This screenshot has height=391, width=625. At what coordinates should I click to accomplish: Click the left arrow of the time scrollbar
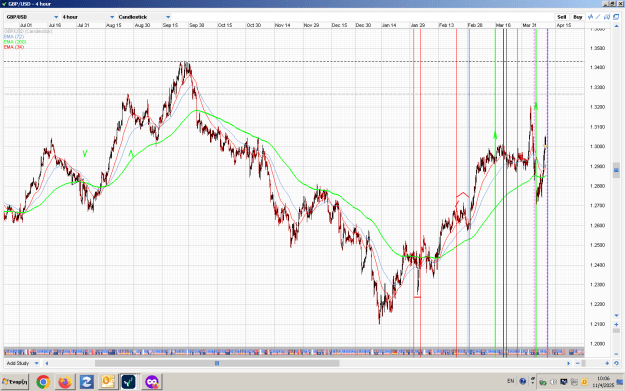(x=47, y=363)
